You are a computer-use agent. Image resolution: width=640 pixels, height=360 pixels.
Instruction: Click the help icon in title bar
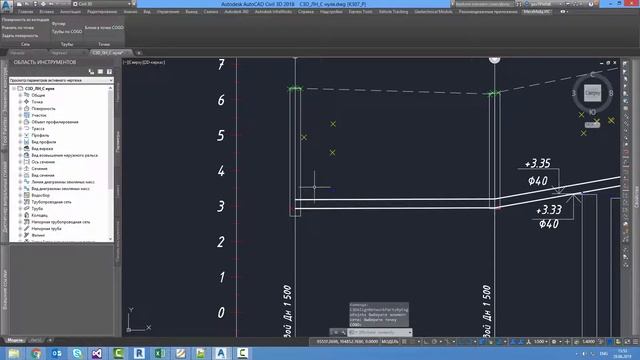tap(591, 4)
